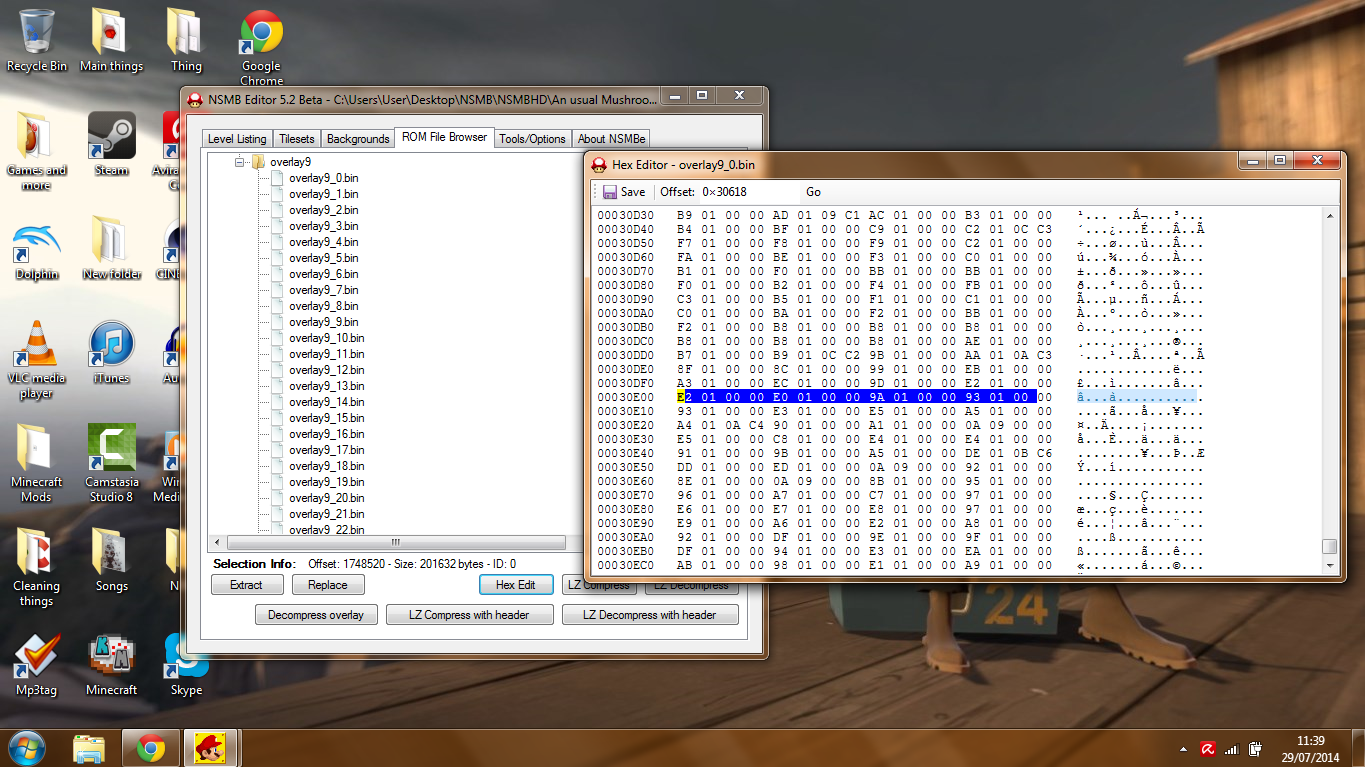Select overlay9_3.bin in file tree
The width and height of the screenshot is (1365, 767).
coord(323,226)
